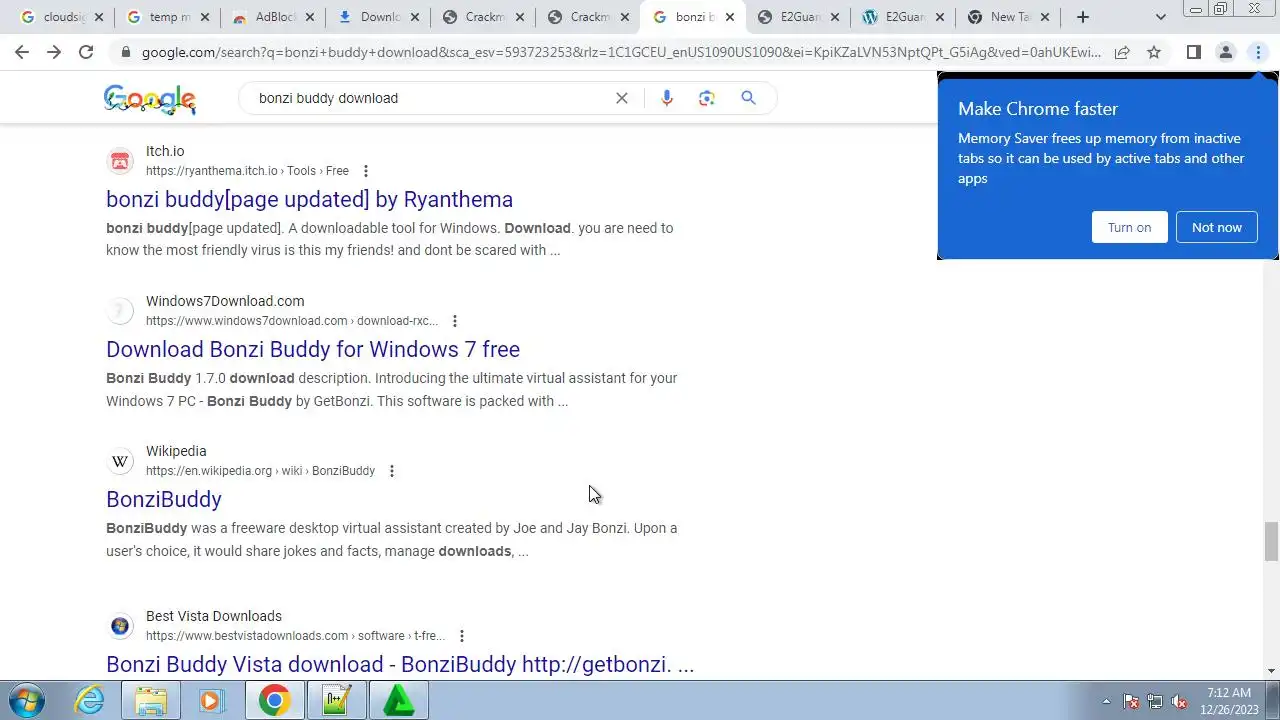Switch to the temp m tab

(165, 17)
